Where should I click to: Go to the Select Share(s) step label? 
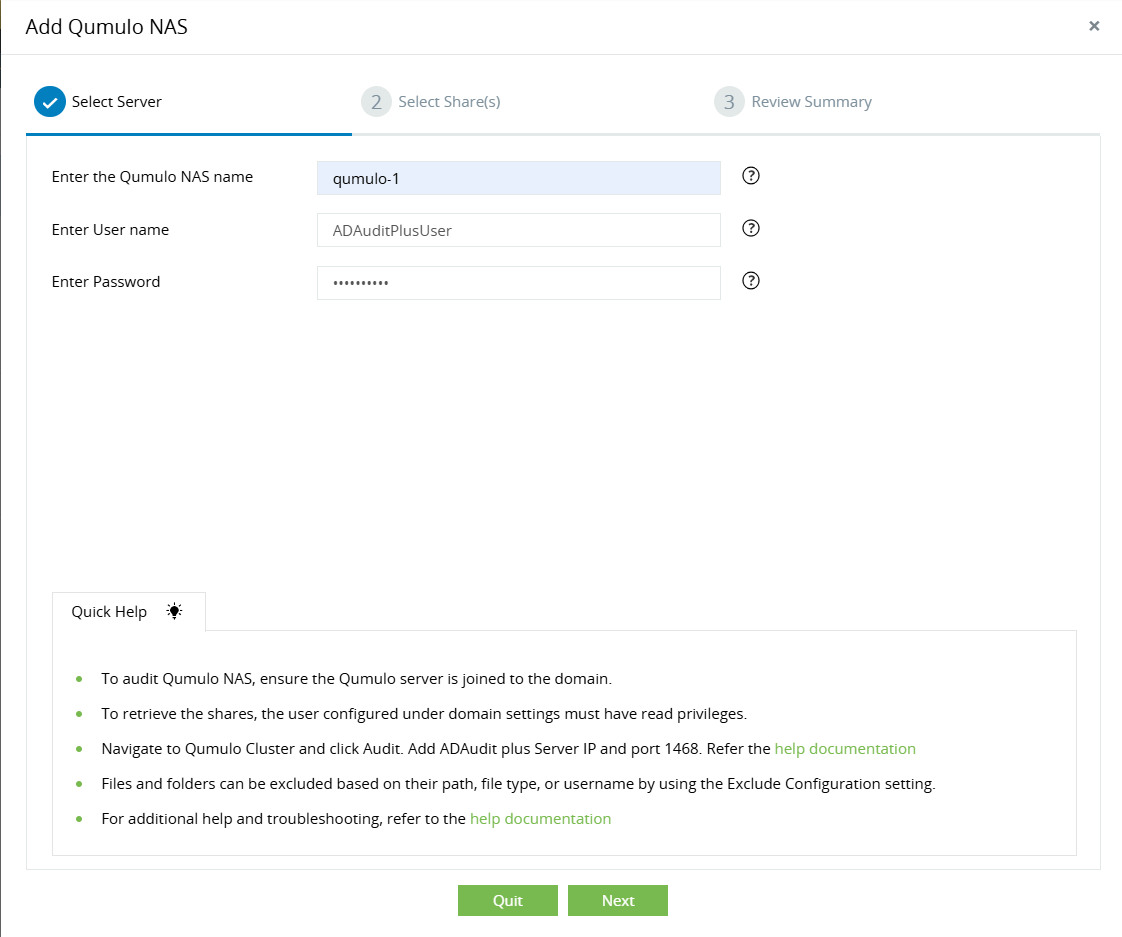click(x=449, y=102)
